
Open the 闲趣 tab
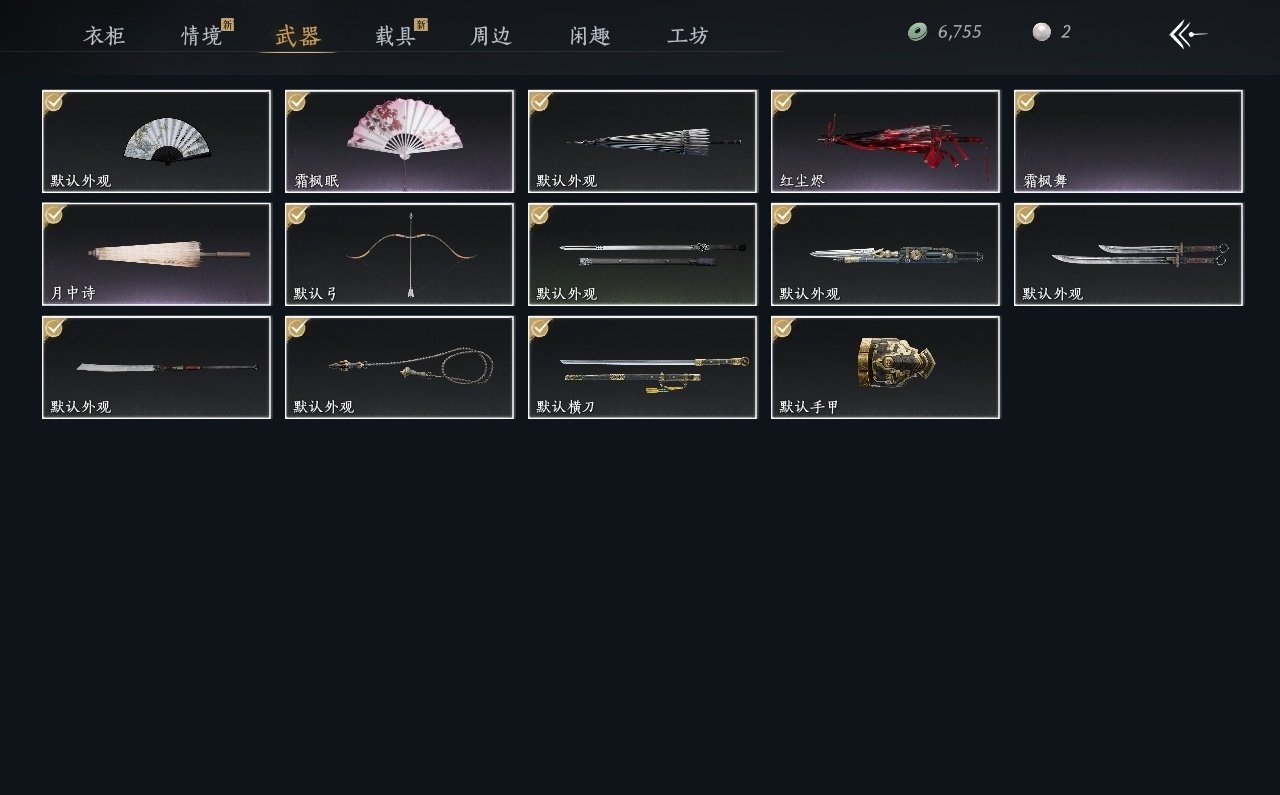coord(590,36)
